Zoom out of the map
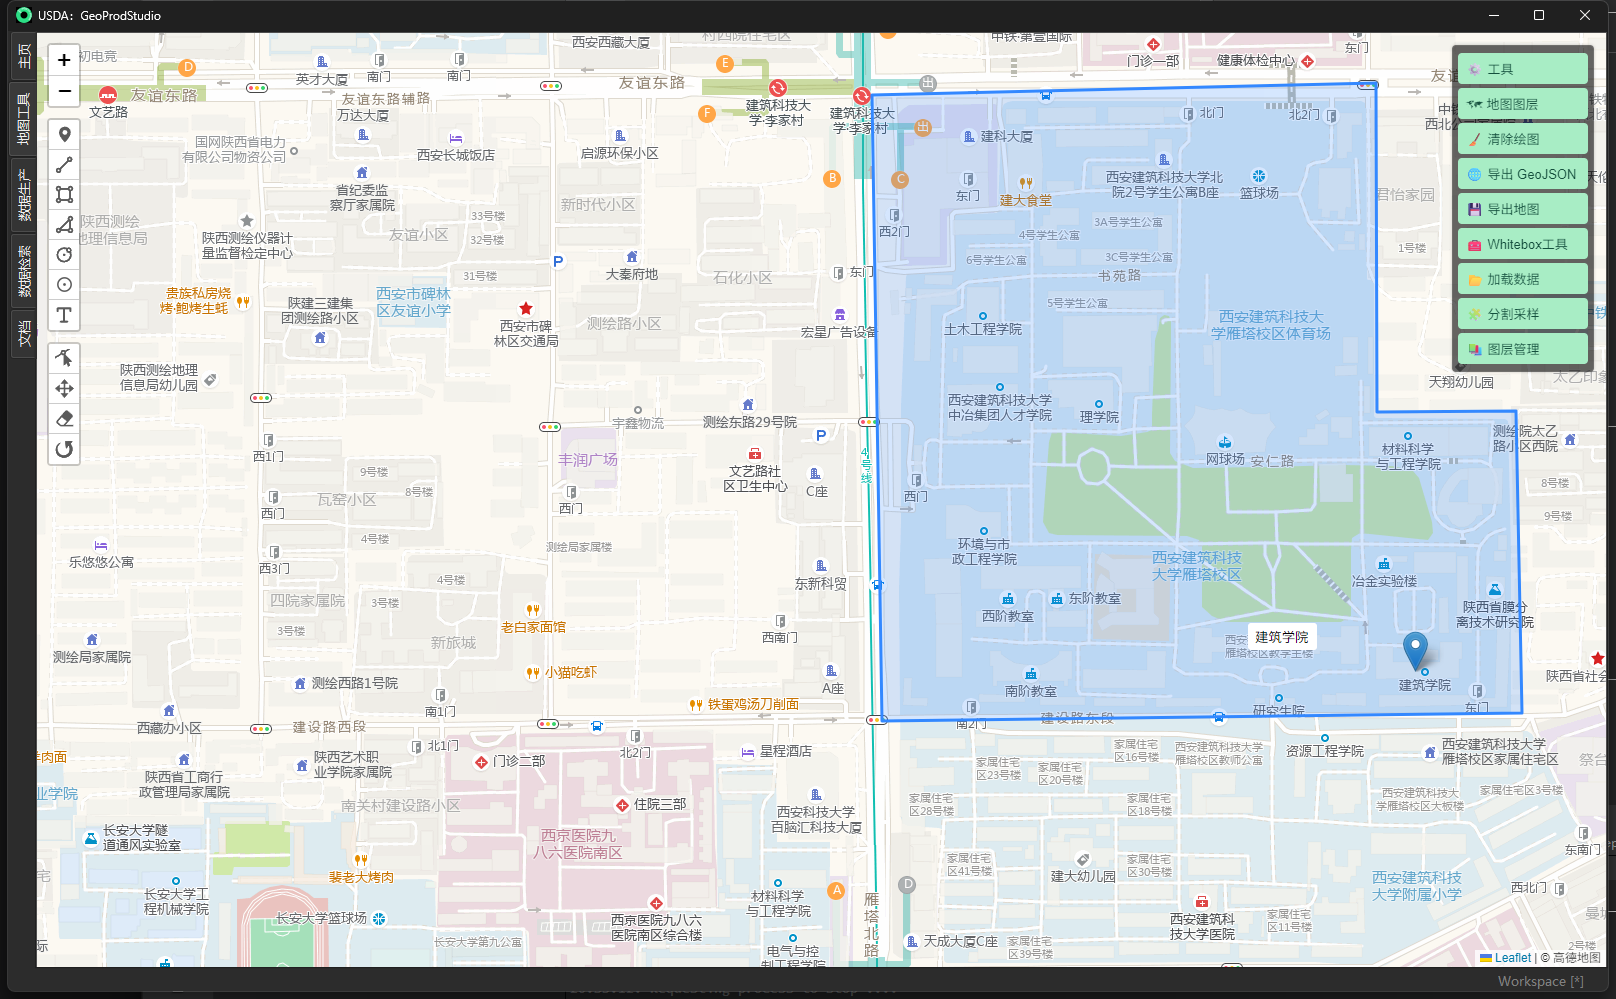 (x=64, y=91)
